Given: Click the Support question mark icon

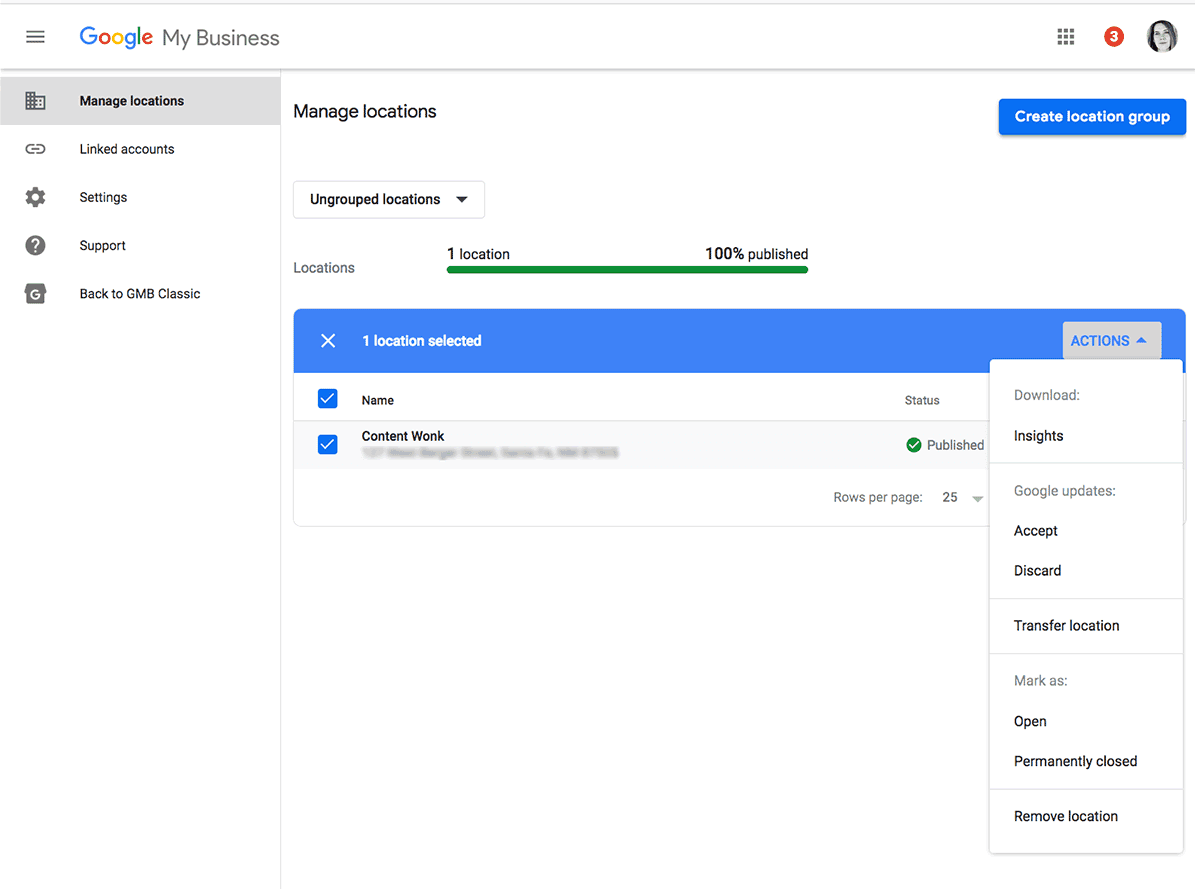Looking at the screenshot, I should pos(35,246).
